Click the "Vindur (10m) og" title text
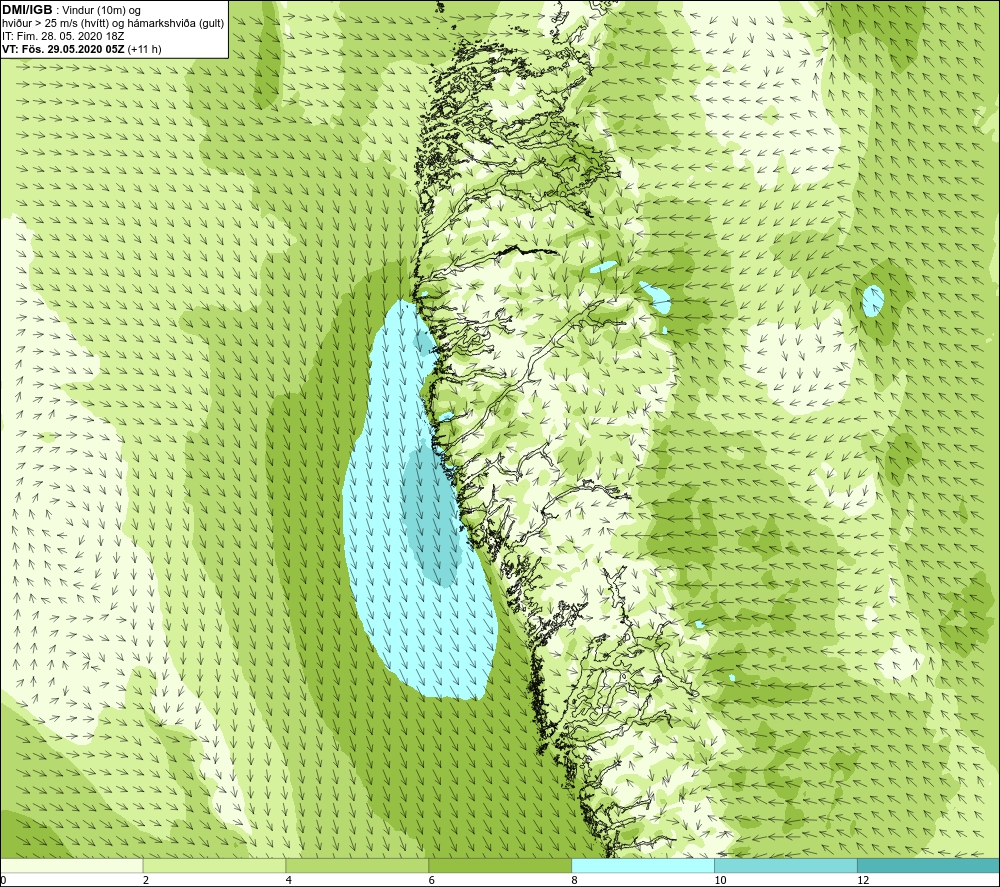The width and height of the screenshot is (1000, 887). [x=103, y=11]
